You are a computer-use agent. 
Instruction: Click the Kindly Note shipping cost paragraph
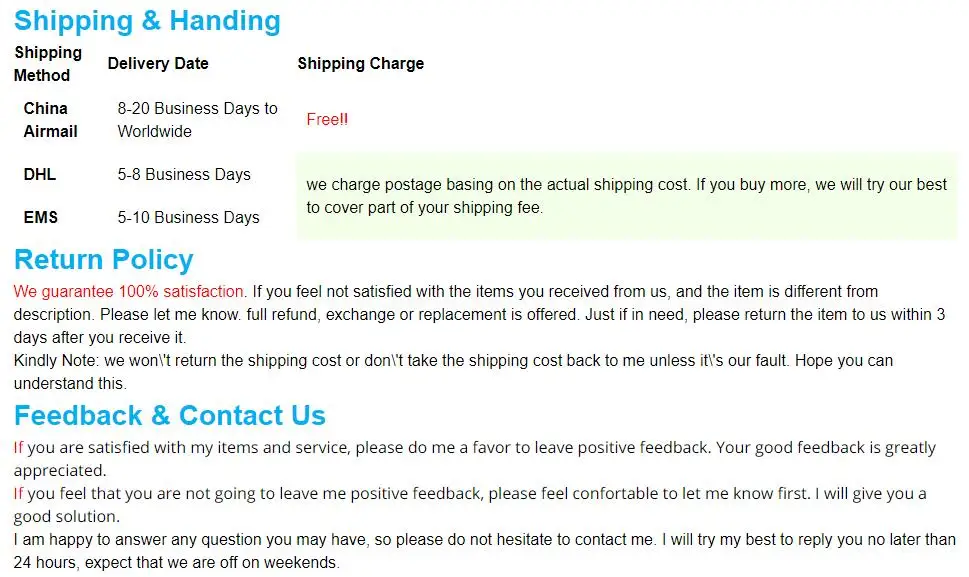point(453,372)
